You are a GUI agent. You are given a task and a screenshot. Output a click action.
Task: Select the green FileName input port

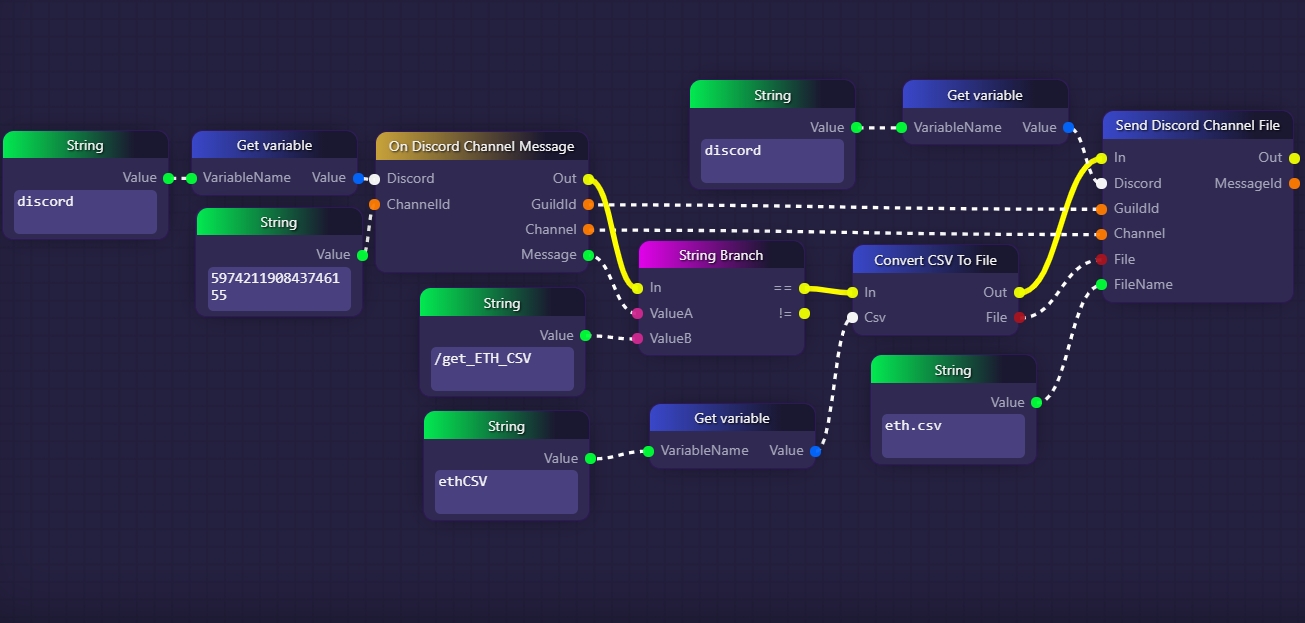[1101, 284]
